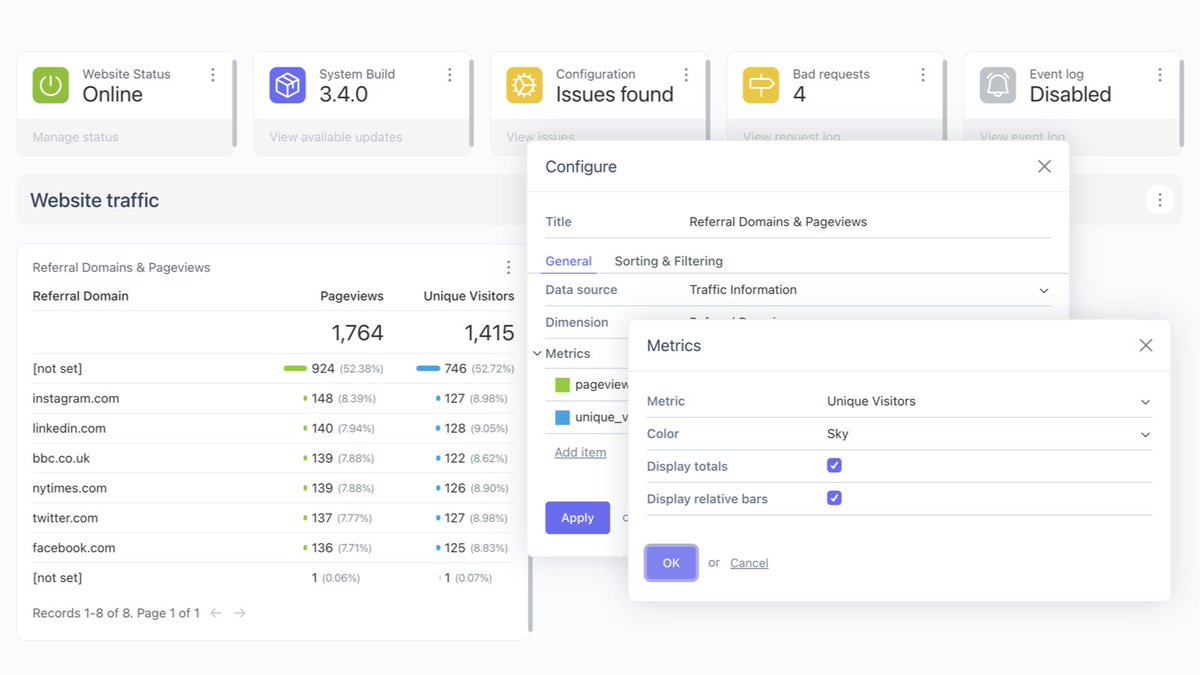
Task: Sort by Referral Domain column header
Action: [81, 296]
